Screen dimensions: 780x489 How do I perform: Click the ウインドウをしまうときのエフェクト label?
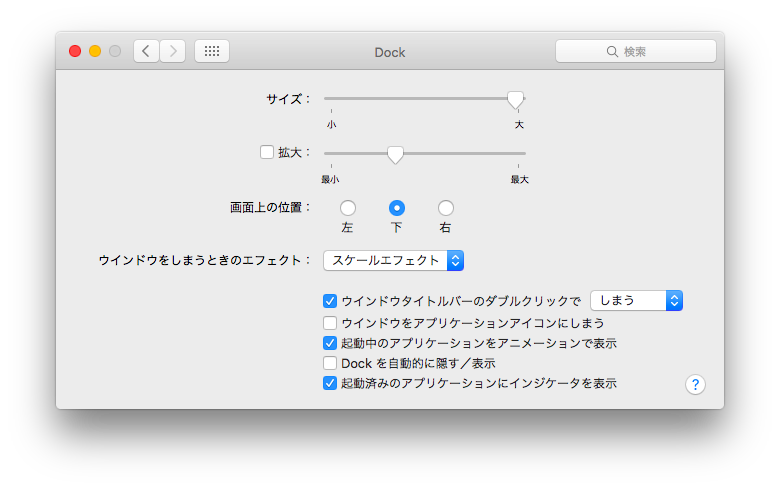pyautogui.click(x=204, y=260)
